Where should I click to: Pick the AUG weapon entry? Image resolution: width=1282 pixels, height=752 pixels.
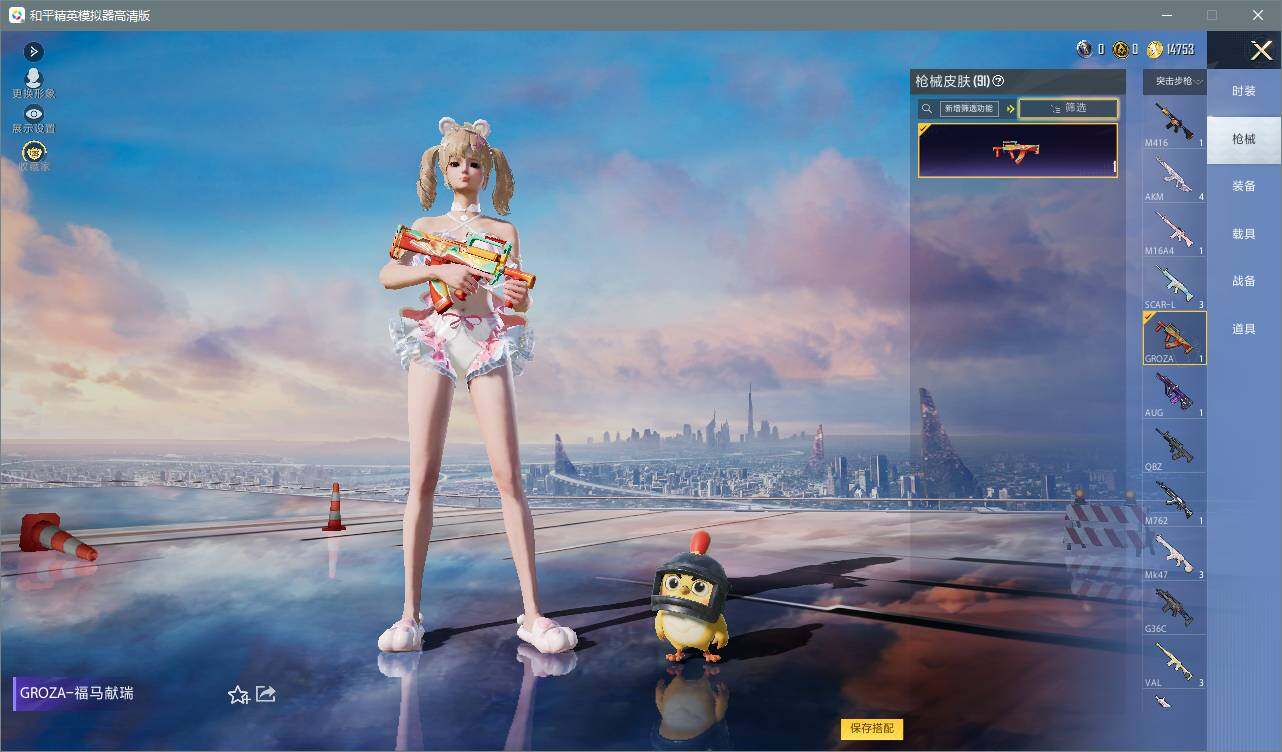coord(1175,393)
